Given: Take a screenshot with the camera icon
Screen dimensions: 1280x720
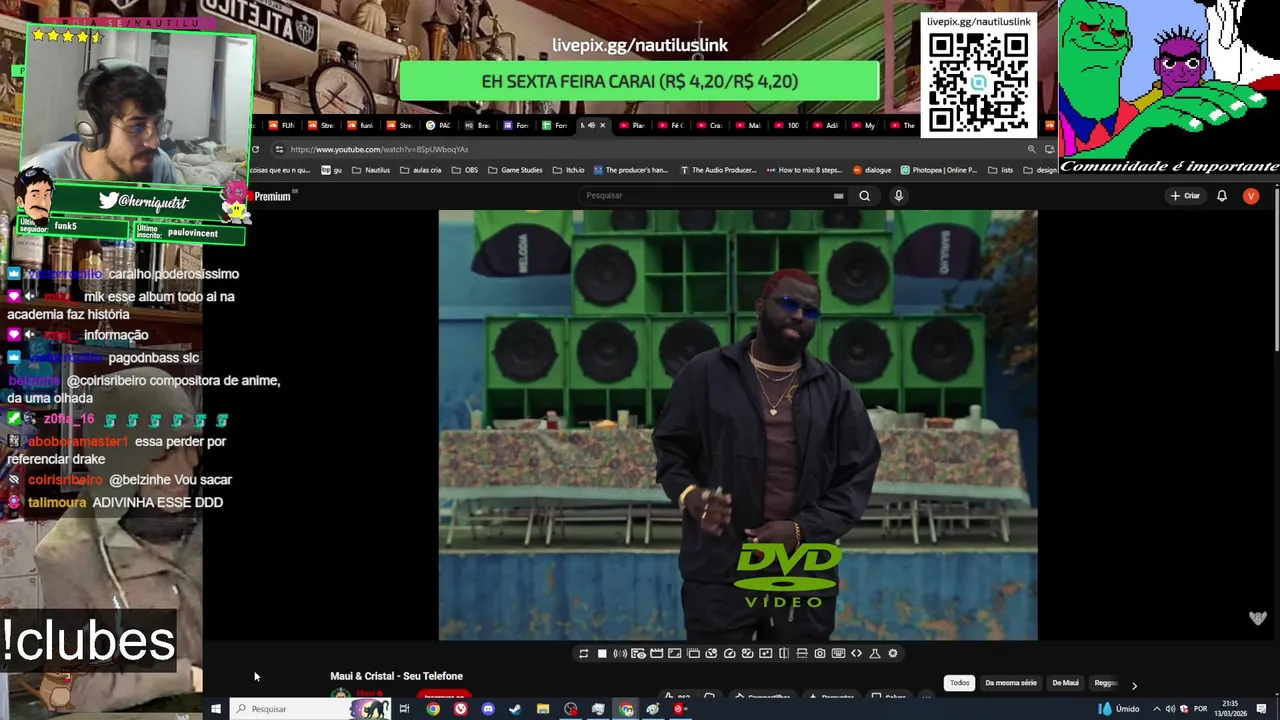Looking at the screenshot, I should 820,653.
